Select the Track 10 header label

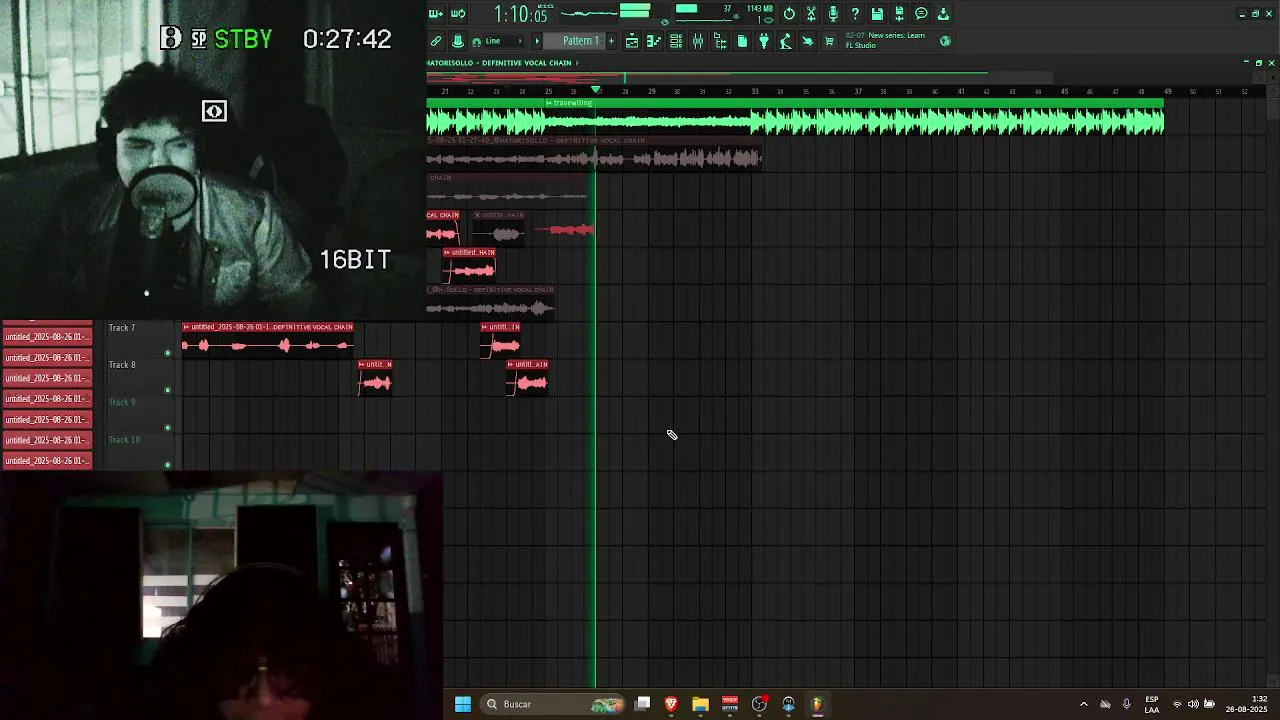(x=124, y=440)
